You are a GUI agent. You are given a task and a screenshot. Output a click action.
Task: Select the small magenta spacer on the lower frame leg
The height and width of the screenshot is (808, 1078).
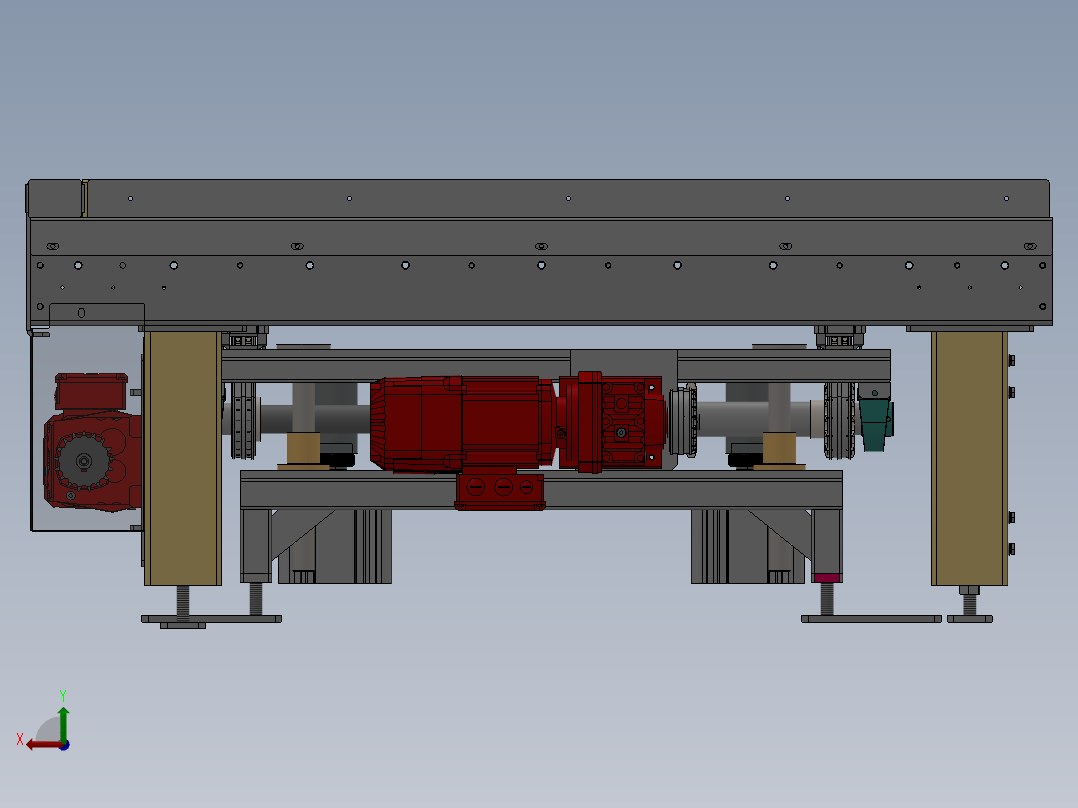(x=826, y=578)
